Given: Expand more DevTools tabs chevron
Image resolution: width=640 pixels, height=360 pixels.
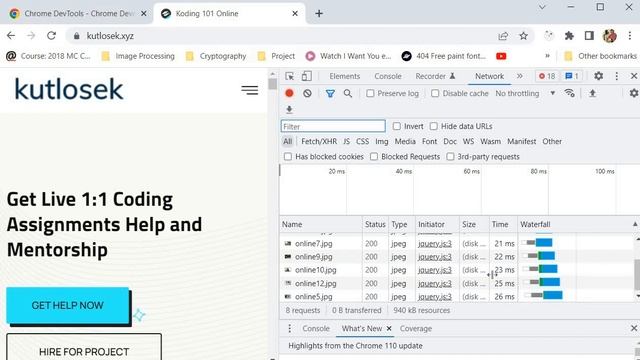Looking at the screenshot, I should coord(520,76).
